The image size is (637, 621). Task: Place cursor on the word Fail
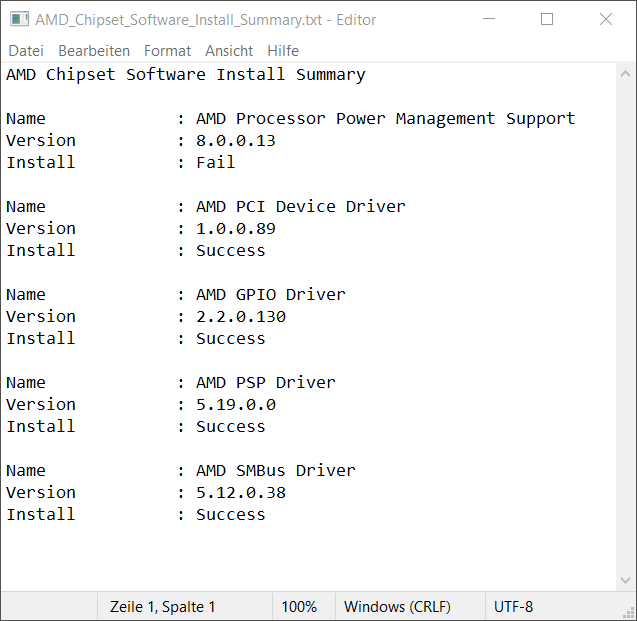coord(215,162)
